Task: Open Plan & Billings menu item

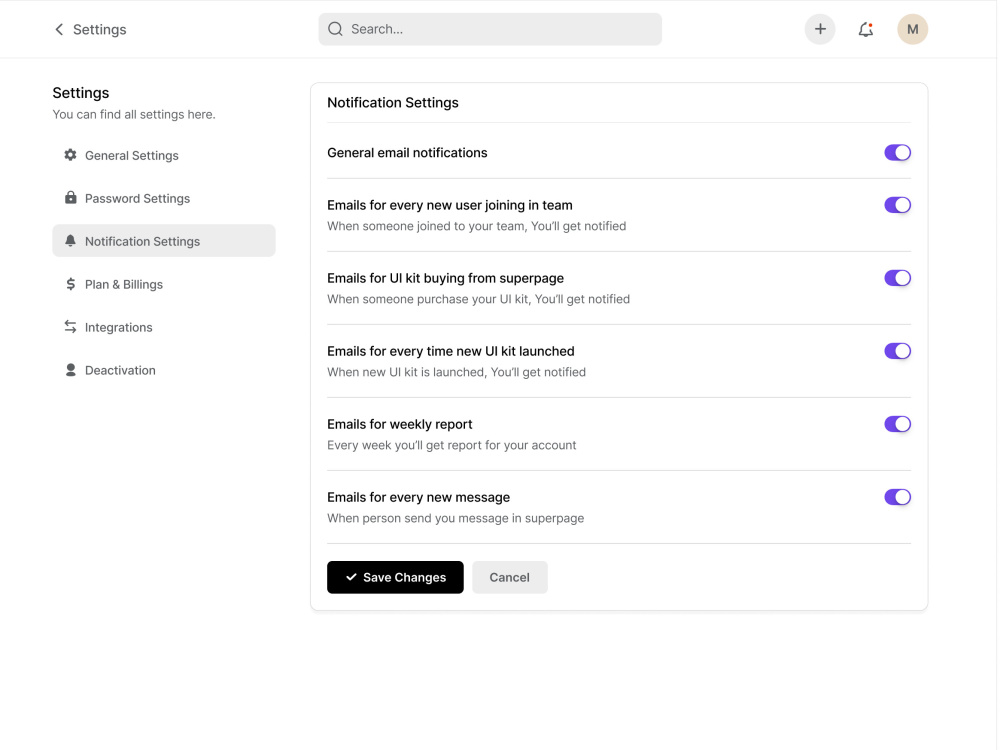Action: [x=164, y=284]
